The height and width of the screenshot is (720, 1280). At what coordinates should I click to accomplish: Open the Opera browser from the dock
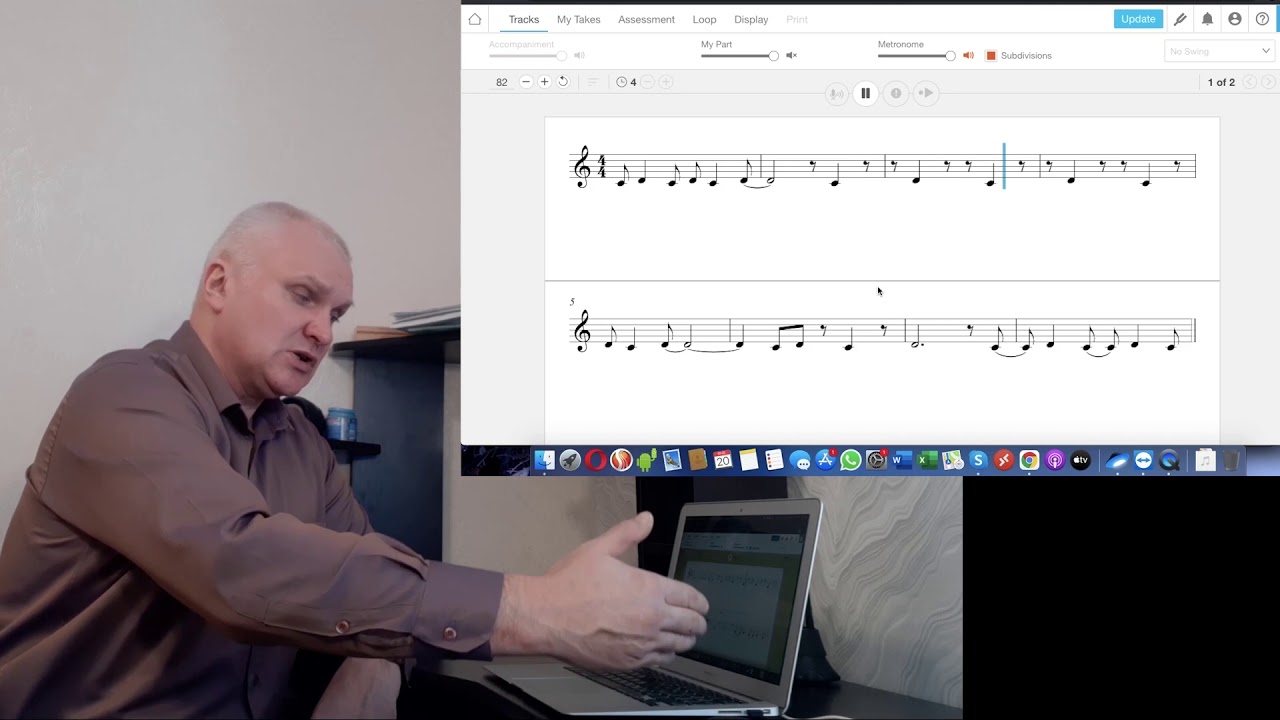[596, 460]
